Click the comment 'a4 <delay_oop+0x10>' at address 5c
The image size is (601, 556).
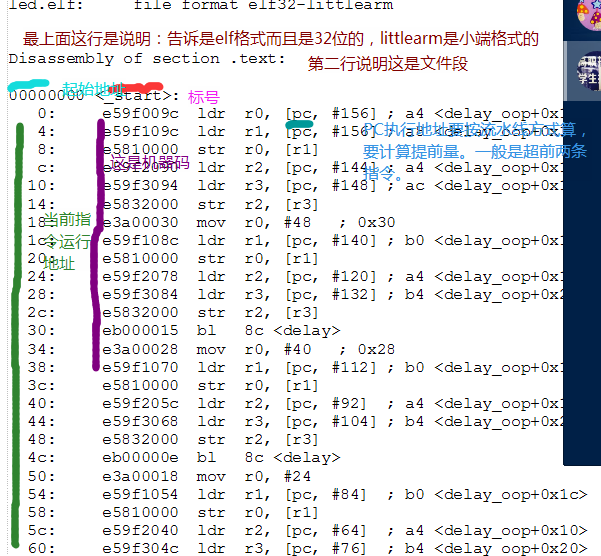click(x=496, y=531)
